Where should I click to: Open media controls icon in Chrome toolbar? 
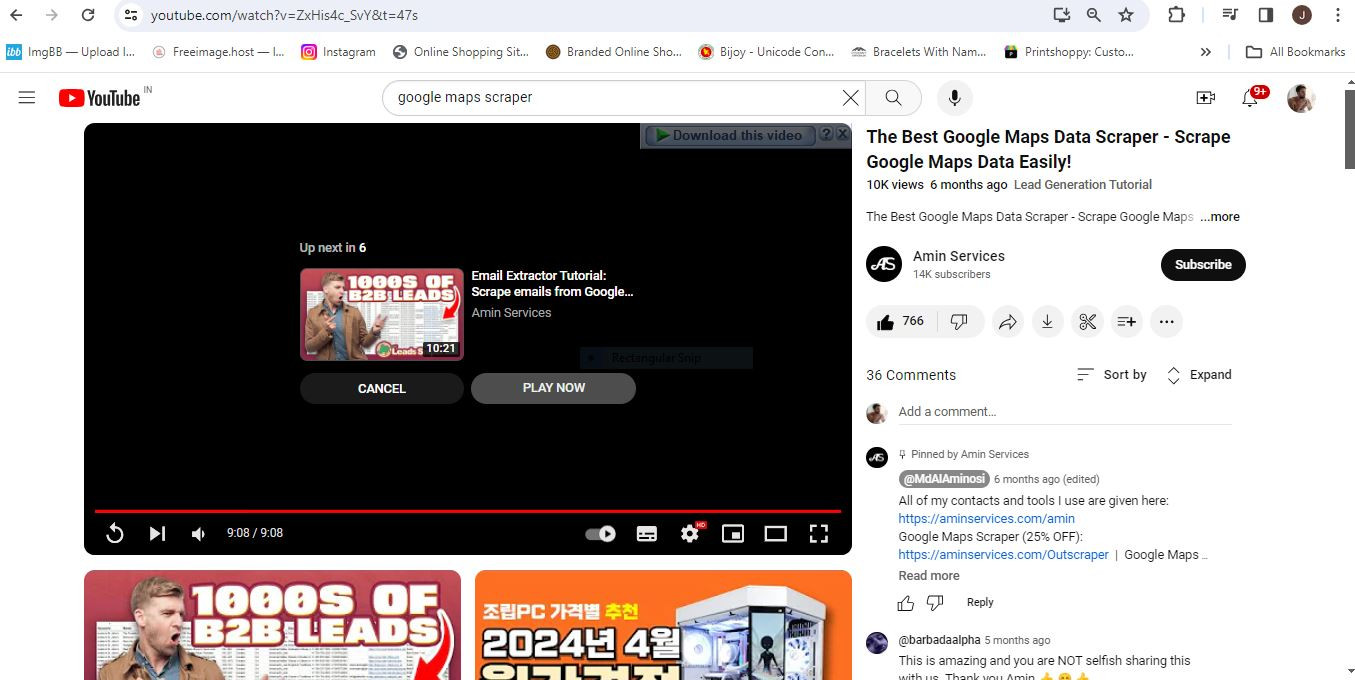click(1230, 15)
